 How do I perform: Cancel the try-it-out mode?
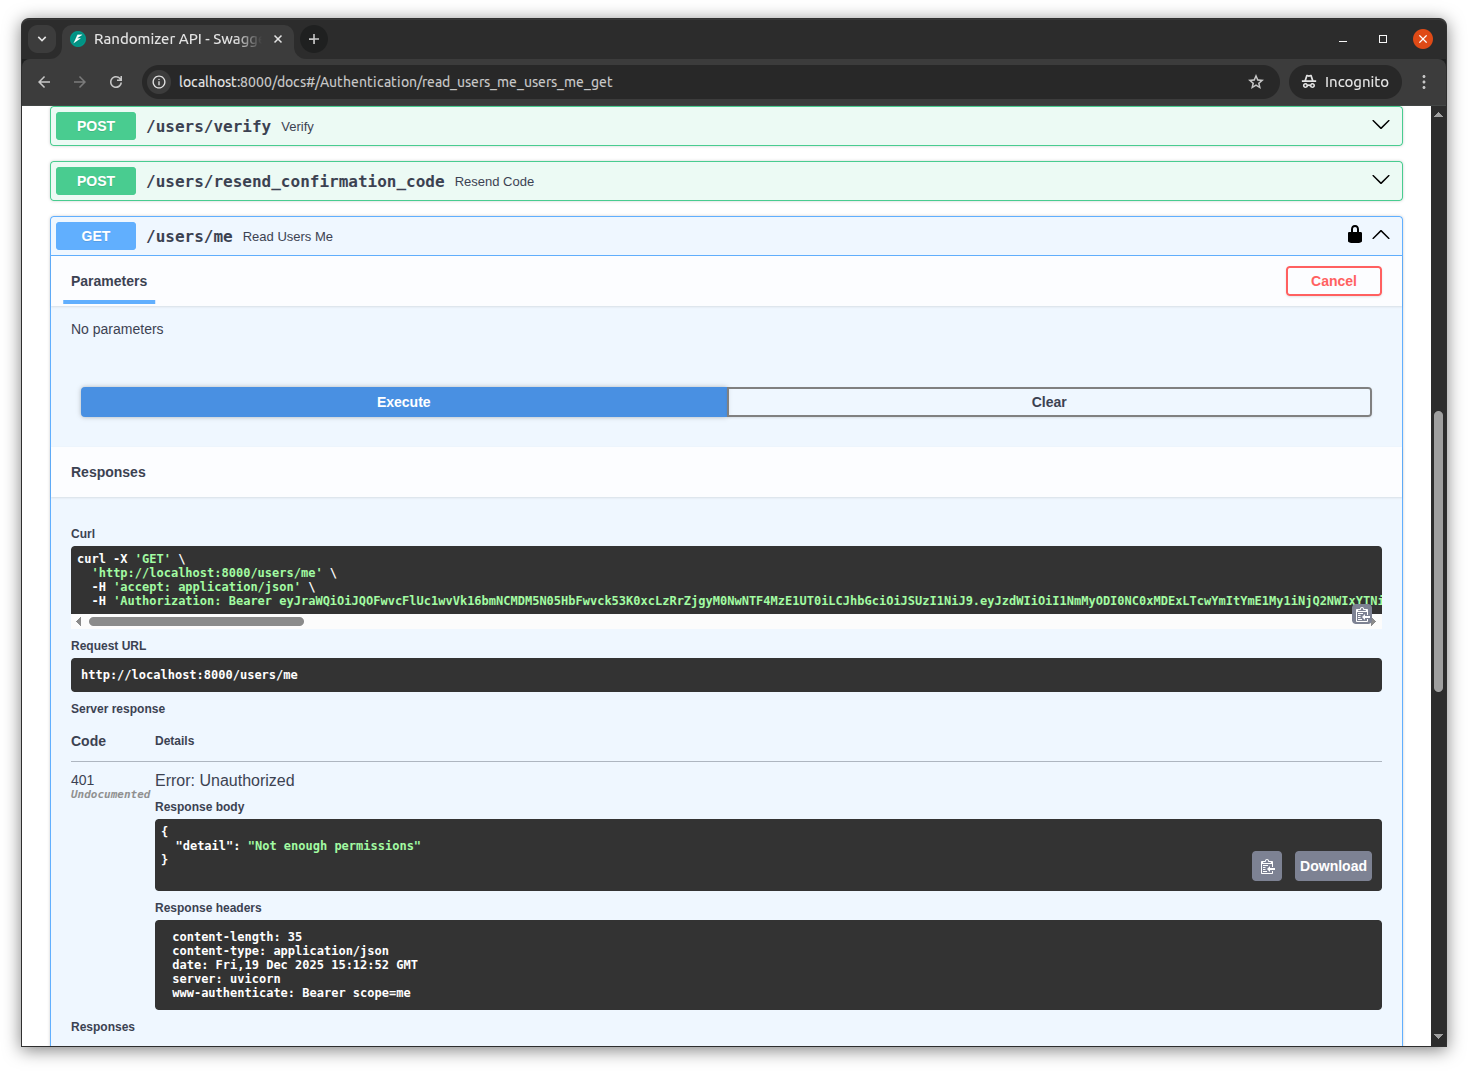click(1333, 281)
